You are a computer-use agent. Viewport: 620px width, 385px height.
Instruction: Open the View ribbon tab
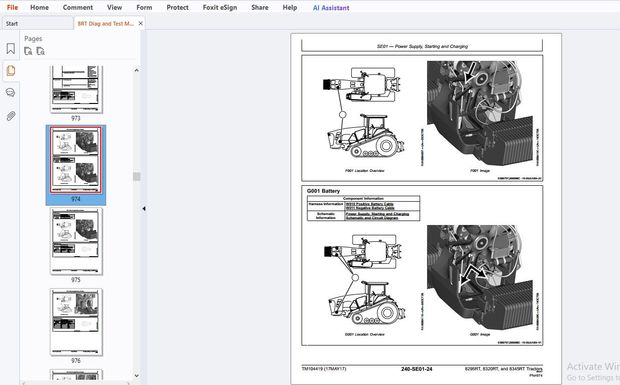pyautogui.click(x=114, y=7)
